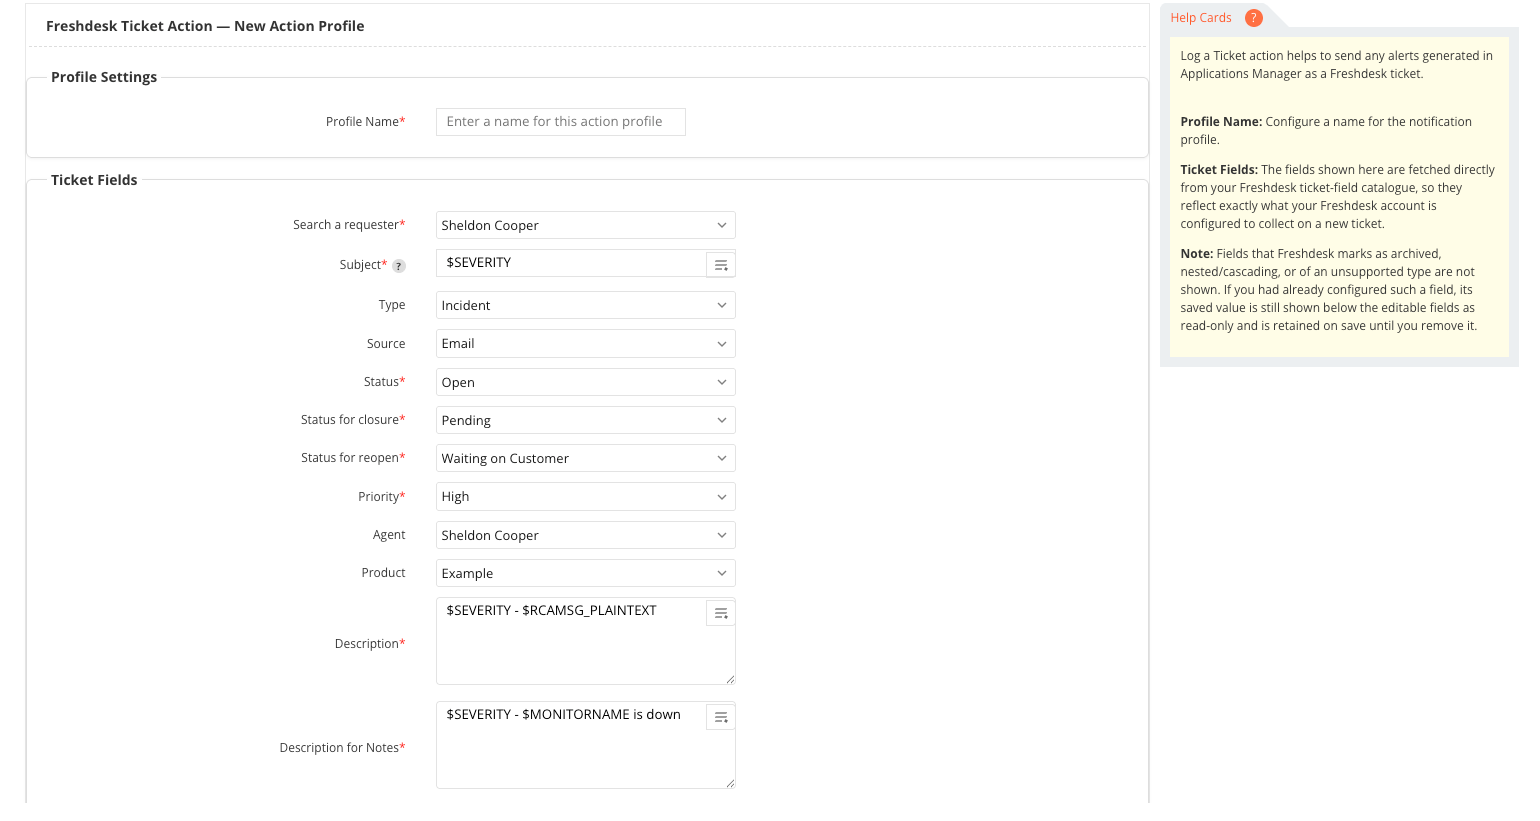Image resolution: width=1540 pixels, height=821 pixels.
Task: Click the Profile Settings section heading
Action: pos(104,77)
